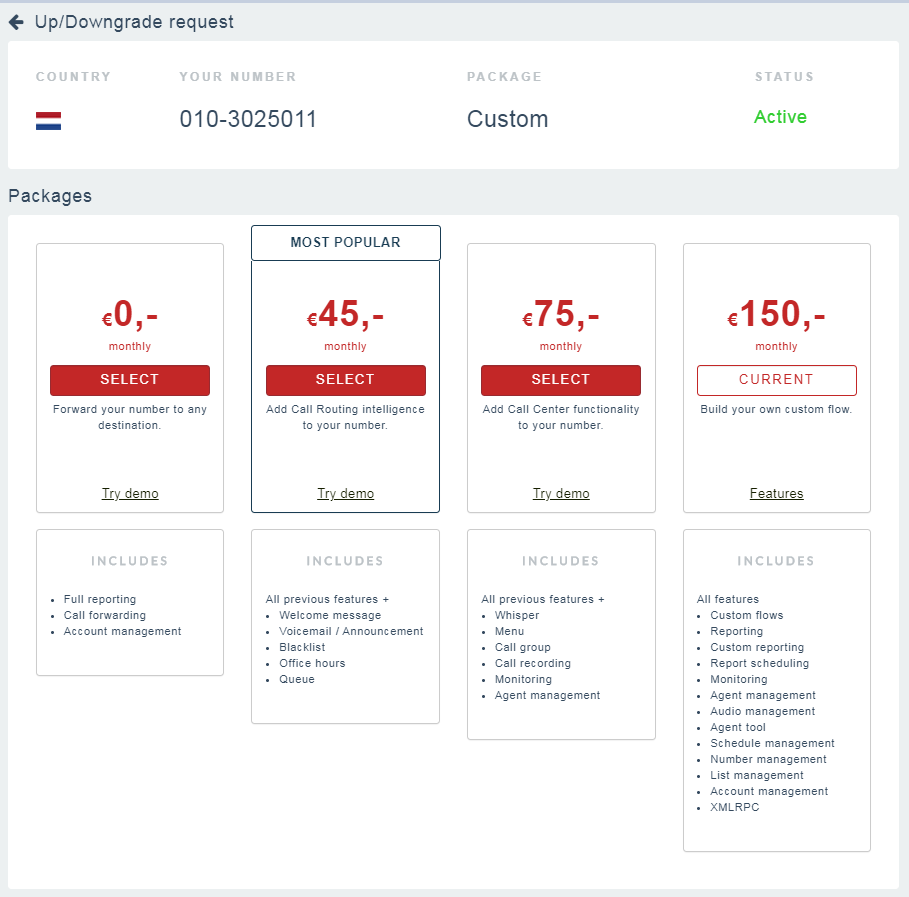
Task: Click the phone number 010-3025011
Action: click(x=248, y=120)
